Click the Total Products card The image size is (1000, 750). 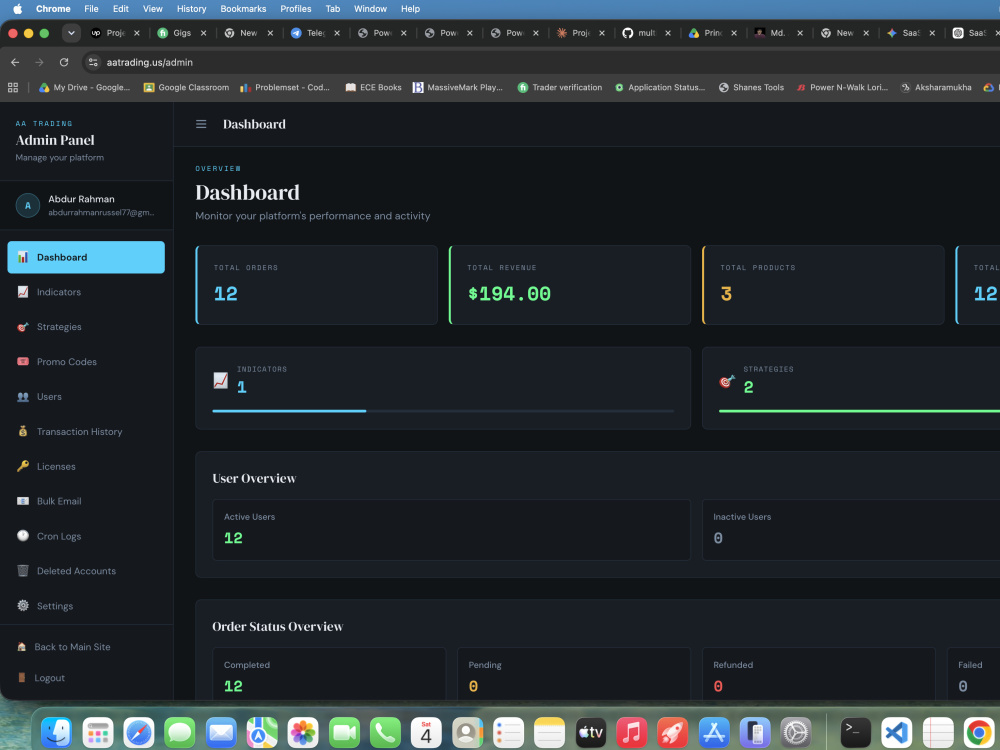click(823, 285)
